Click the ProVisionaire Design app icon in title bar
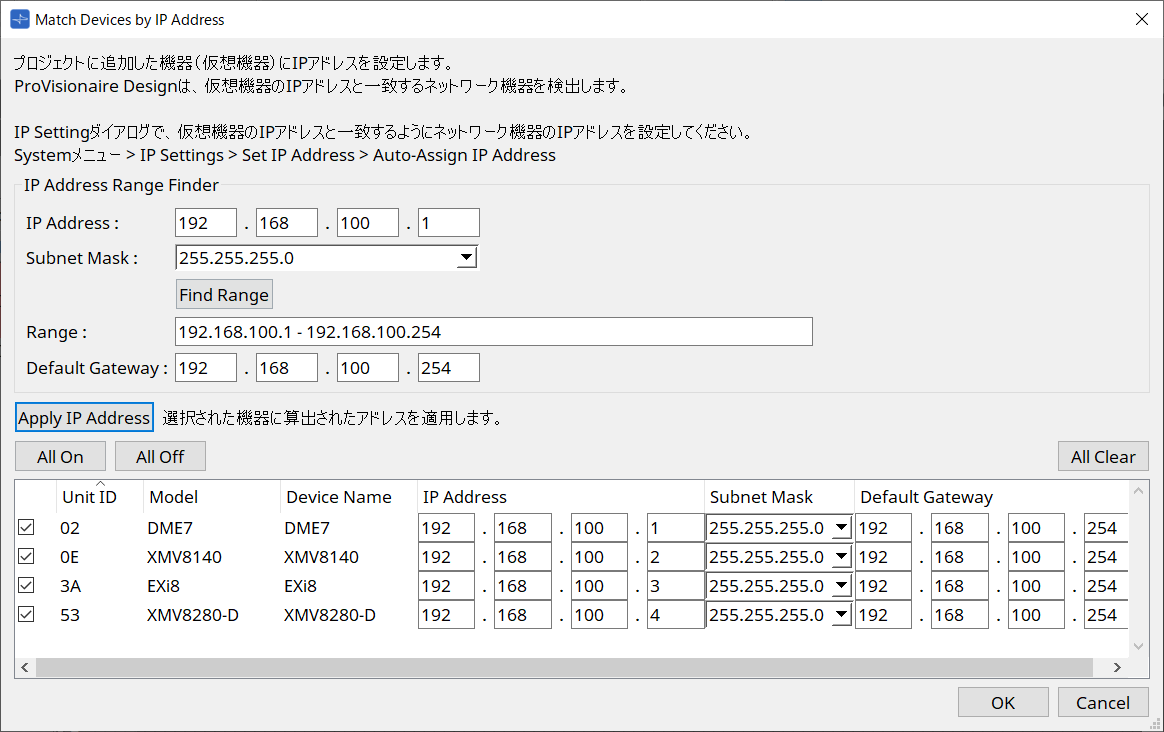 19,19
